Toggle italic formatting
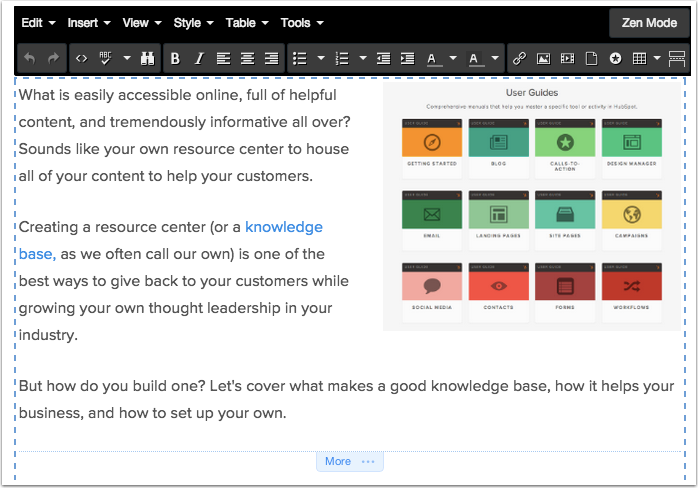Viewport: 698px width, 488px height. point(199,59)
